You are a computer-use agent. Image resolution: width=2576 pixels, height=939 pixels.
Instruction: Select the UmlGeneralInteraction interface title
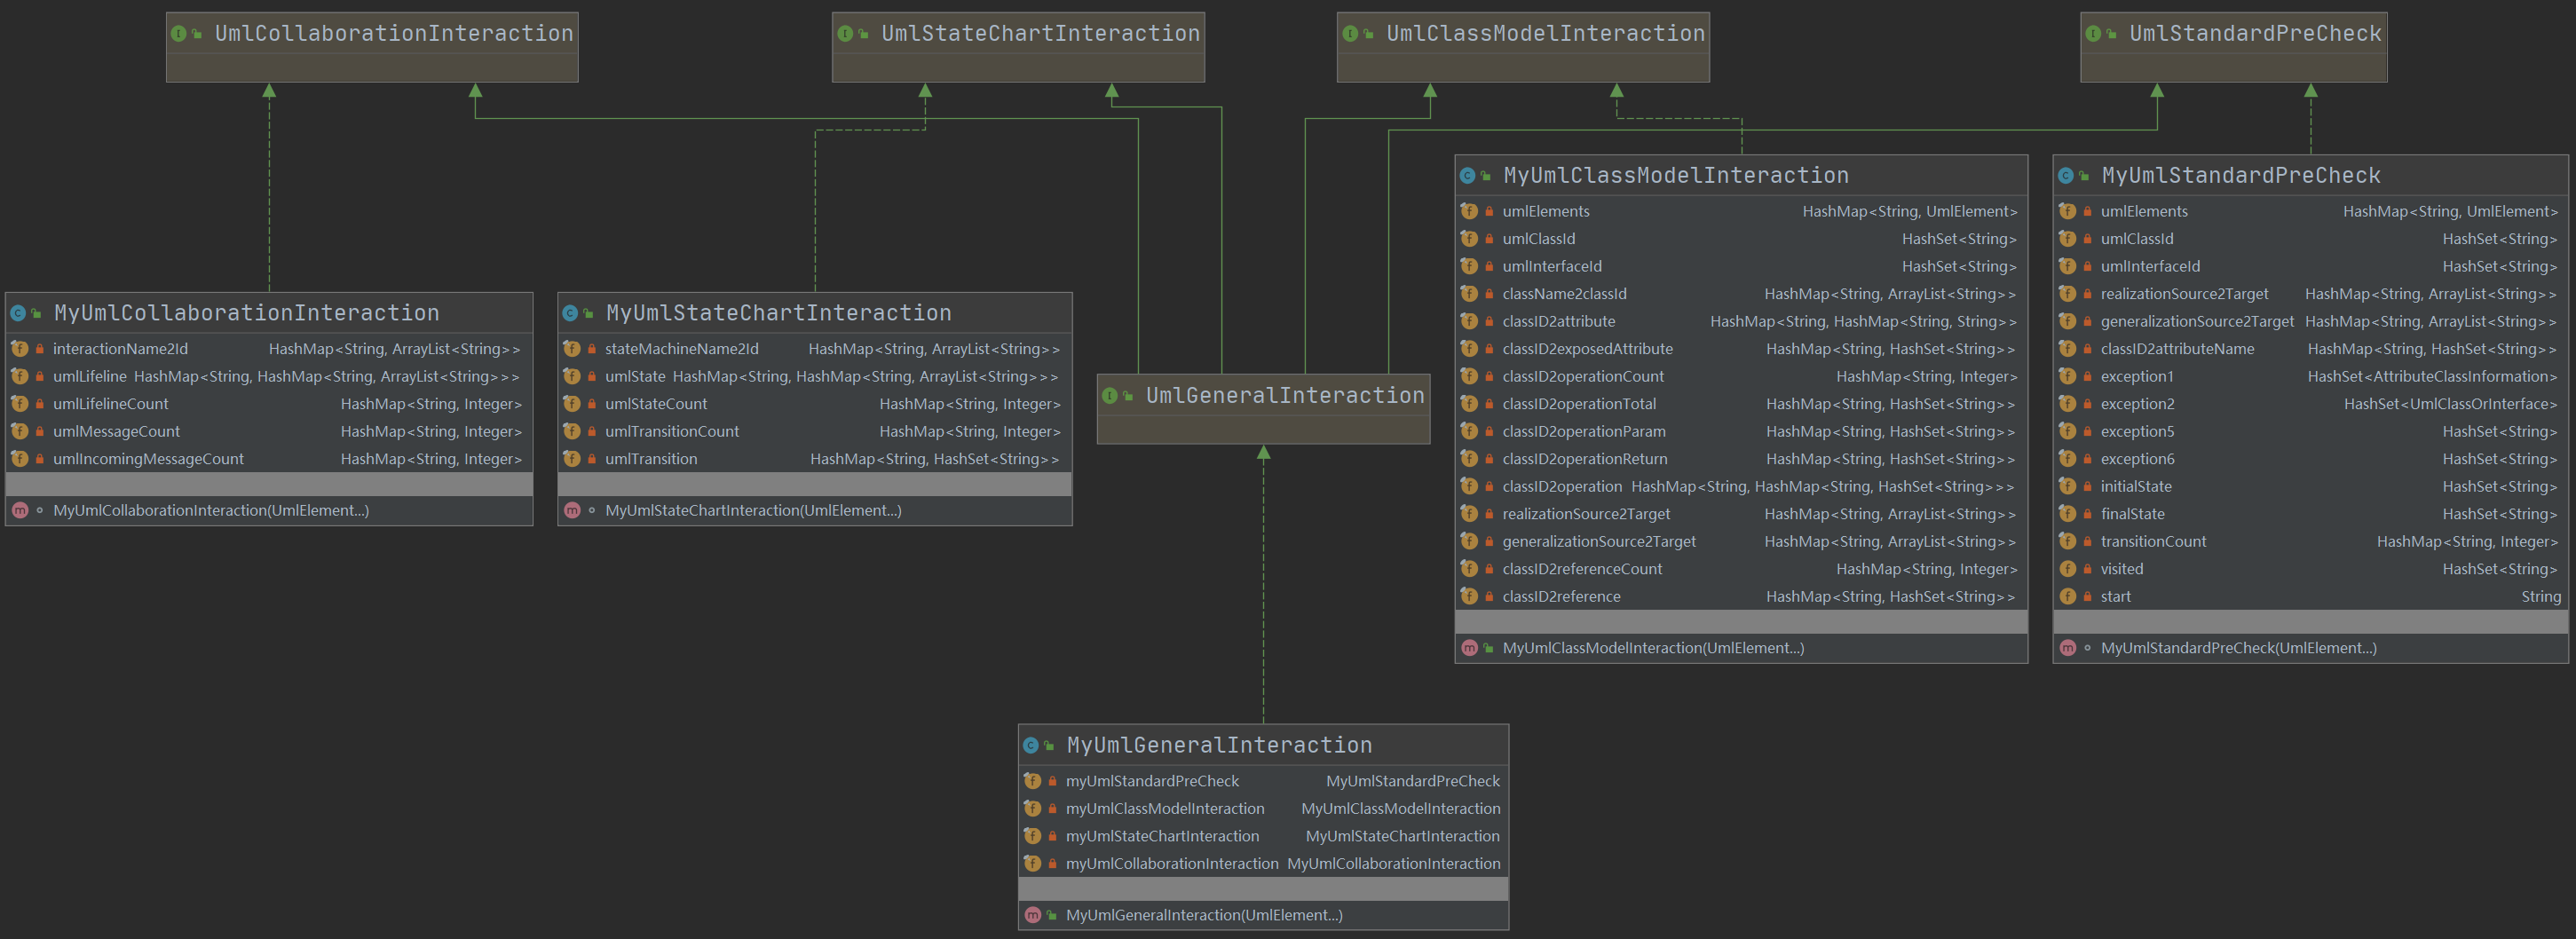tap(1285, 396)
